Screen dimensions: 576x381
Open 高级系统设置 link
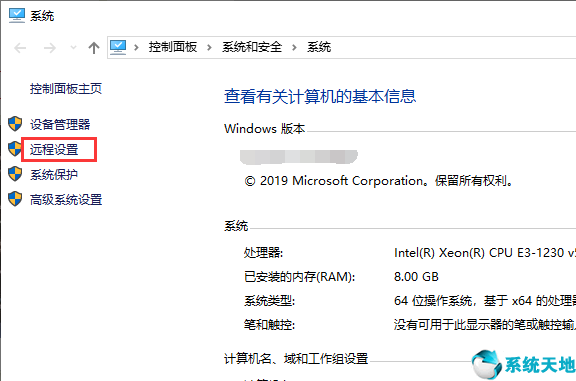[x=66, y=200]
